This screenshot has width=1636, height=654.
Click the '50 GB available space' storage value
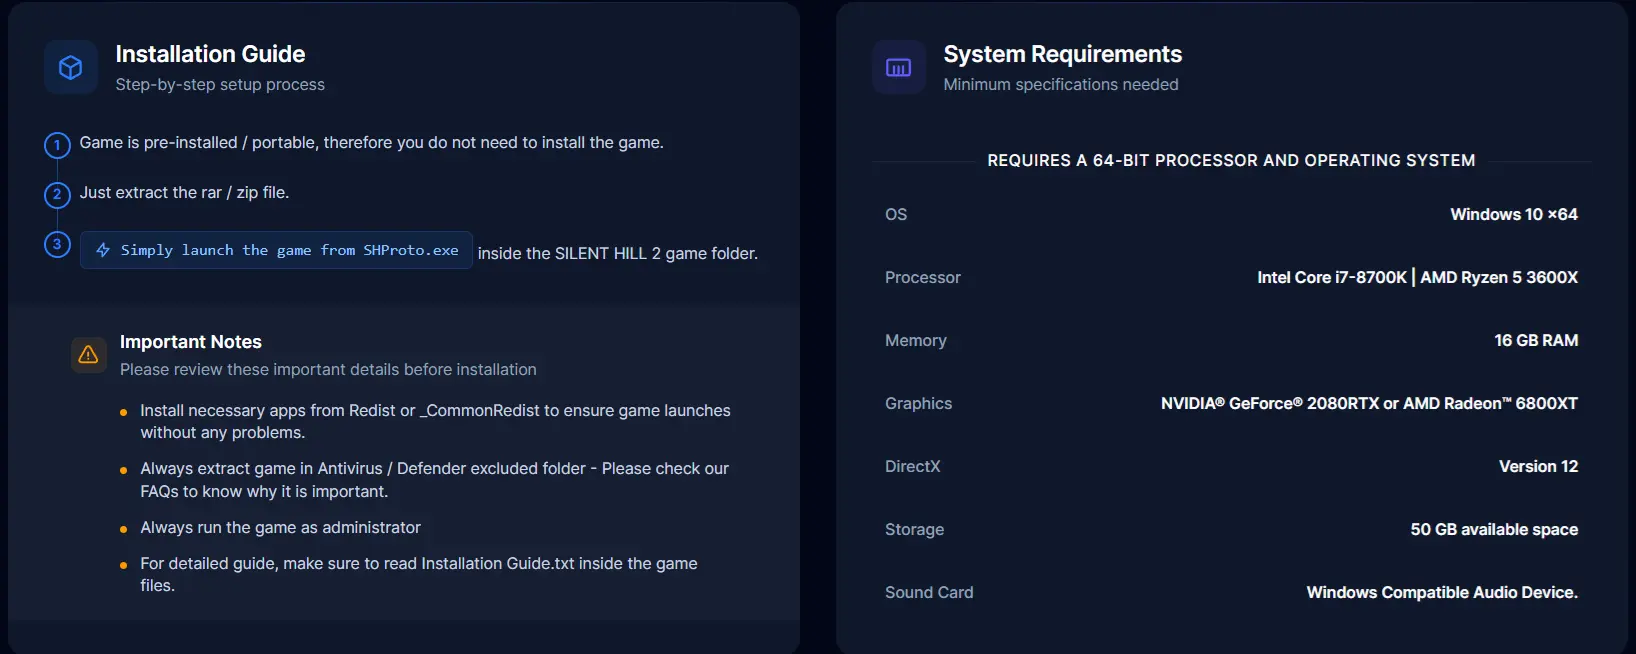pyautogui.click(x=1494, y=529)
